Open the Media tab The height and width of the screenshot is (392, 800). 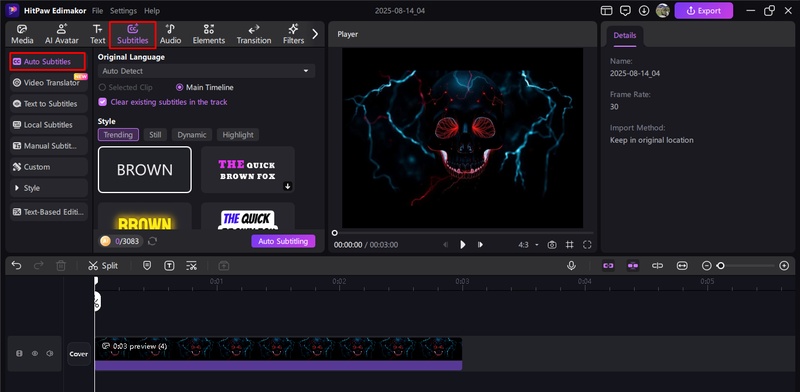(22, 34)
